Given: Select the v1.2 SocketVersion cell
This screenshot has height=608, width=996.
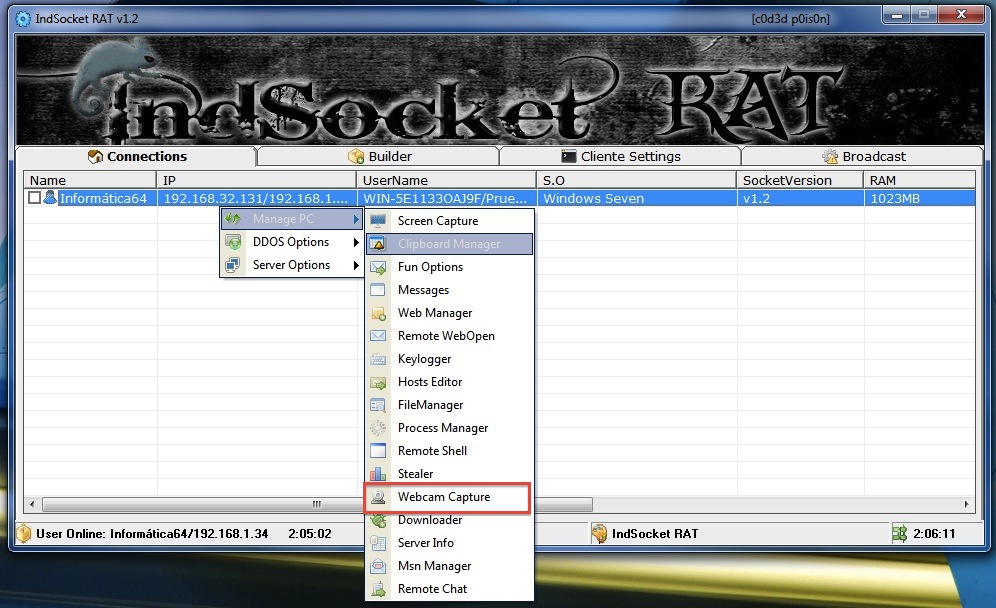Looking at the screenshot, I should pyautogui.click(x=800, y=198).
